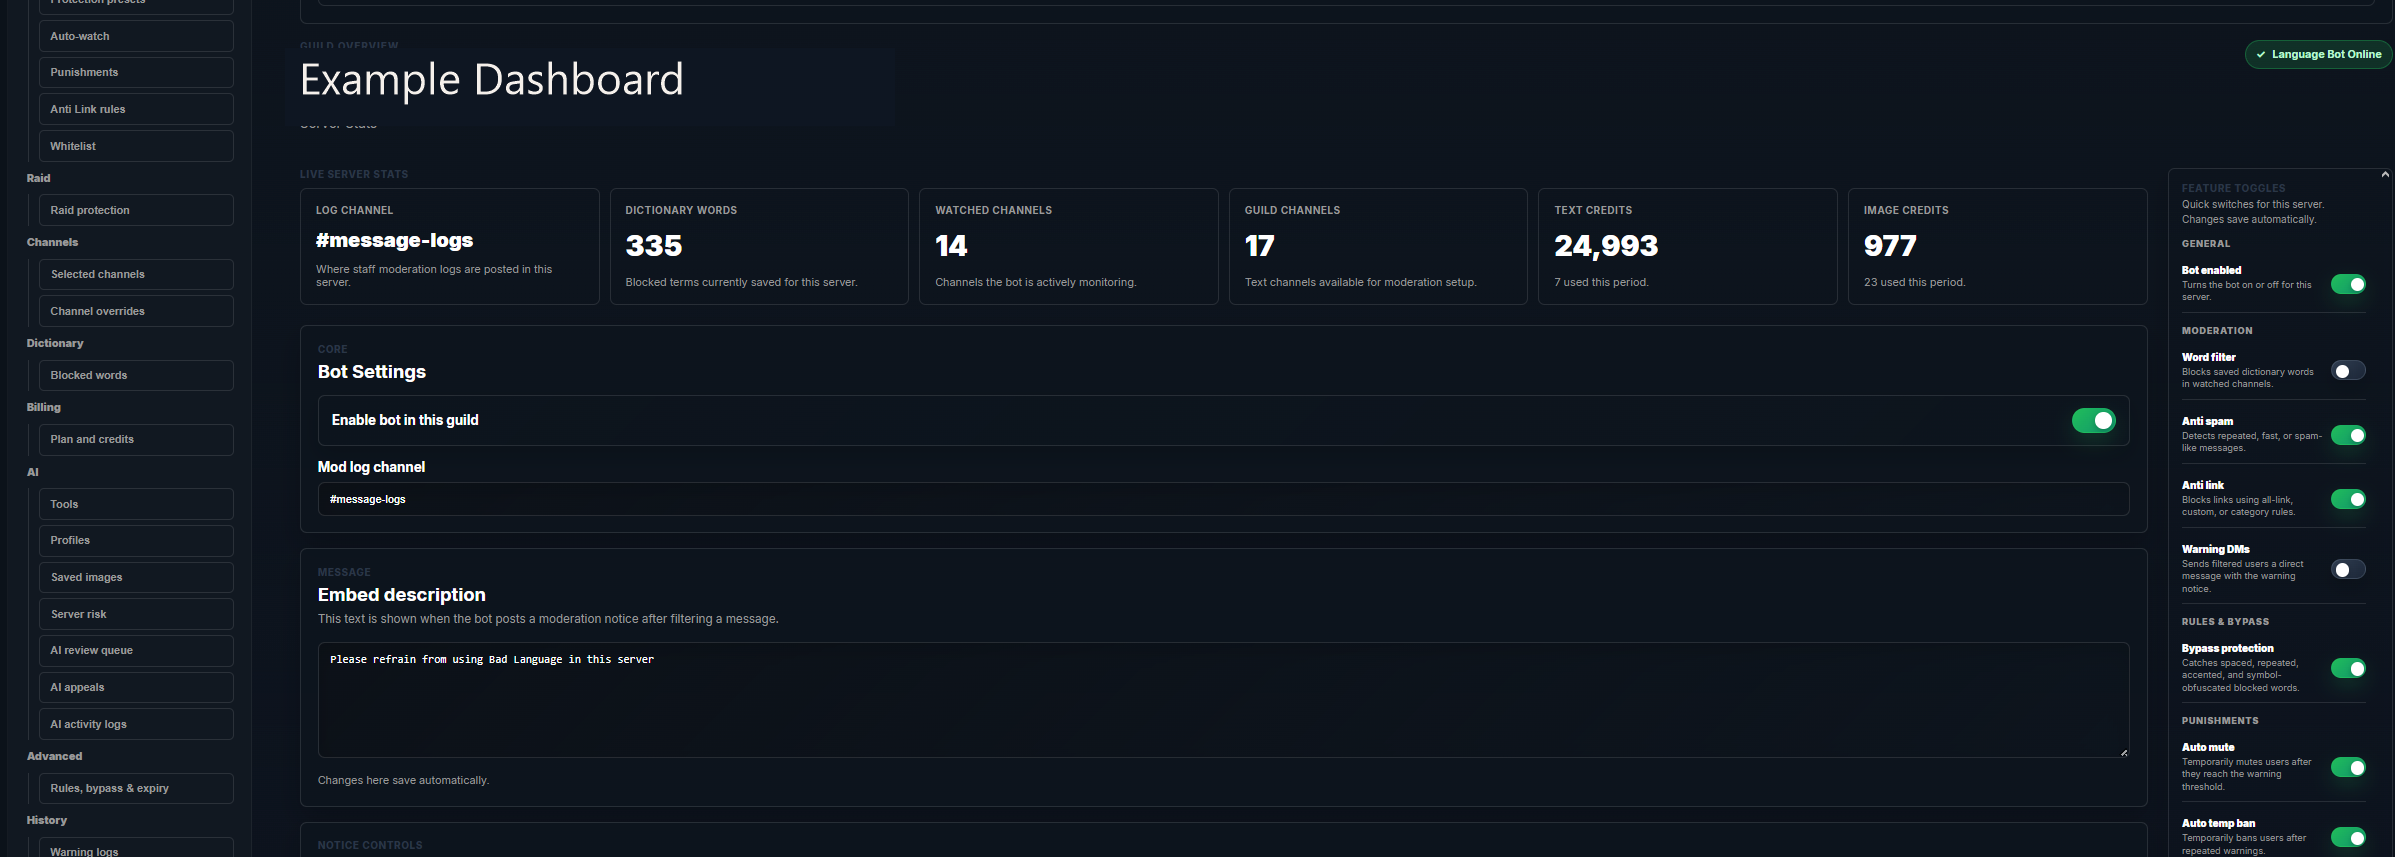Viewport: 2395px width, 857px height.
Task: Open the Punishments sidebar page
Action: [x=136, y=72]
